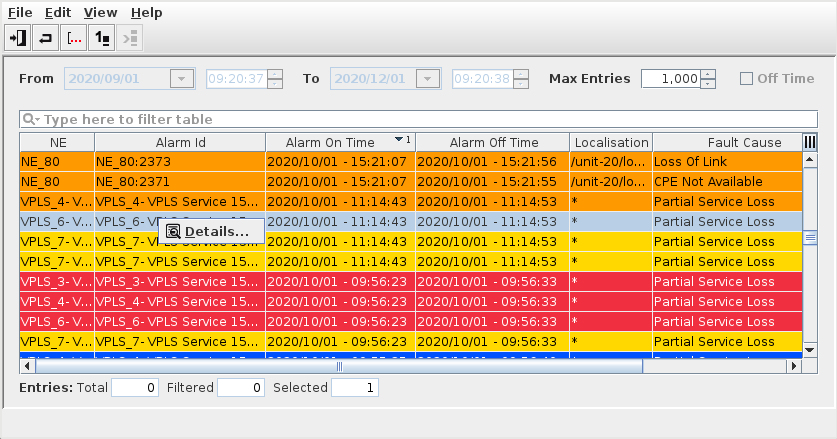
Task: Click the filter table text field
Action: click(x=420, y=119)
